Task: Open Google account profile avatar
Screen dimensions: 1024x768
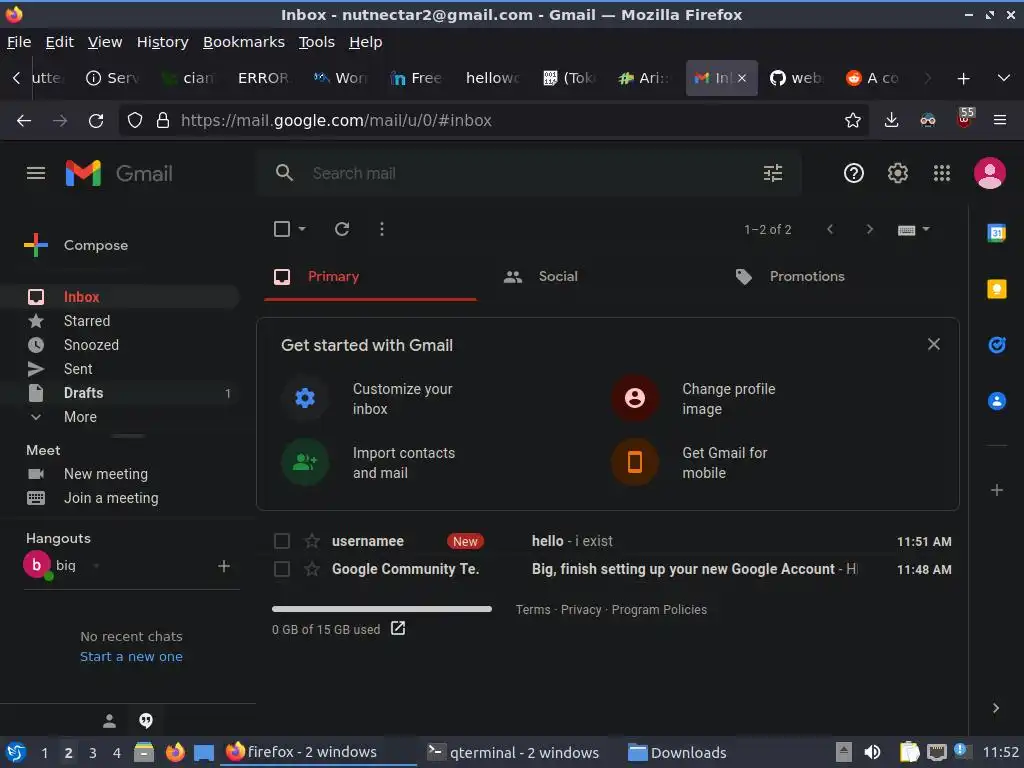Action: coord(989,173)
